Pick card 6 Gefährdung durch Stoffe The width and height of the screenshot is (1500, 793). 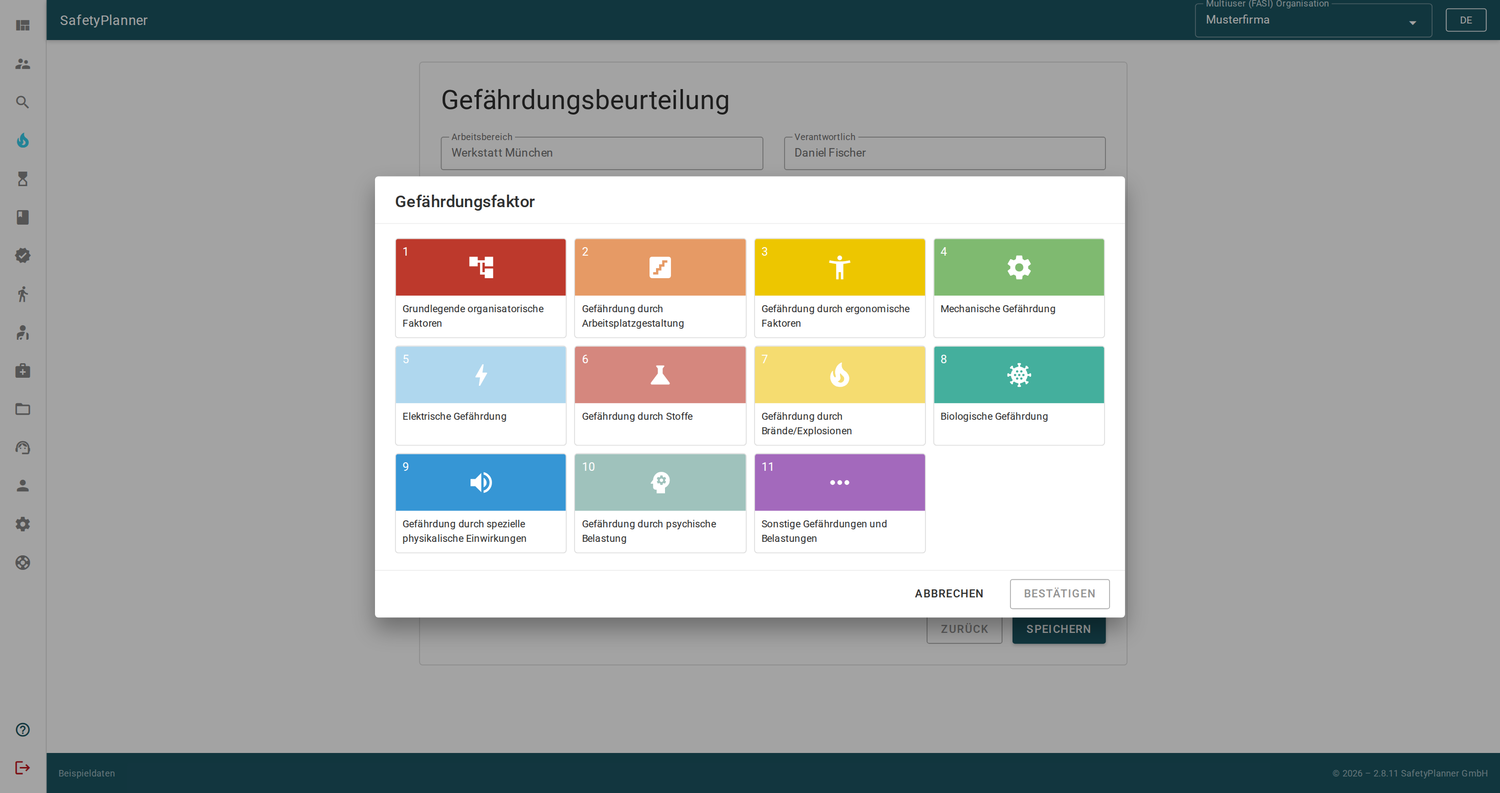(x=660, y=396)
